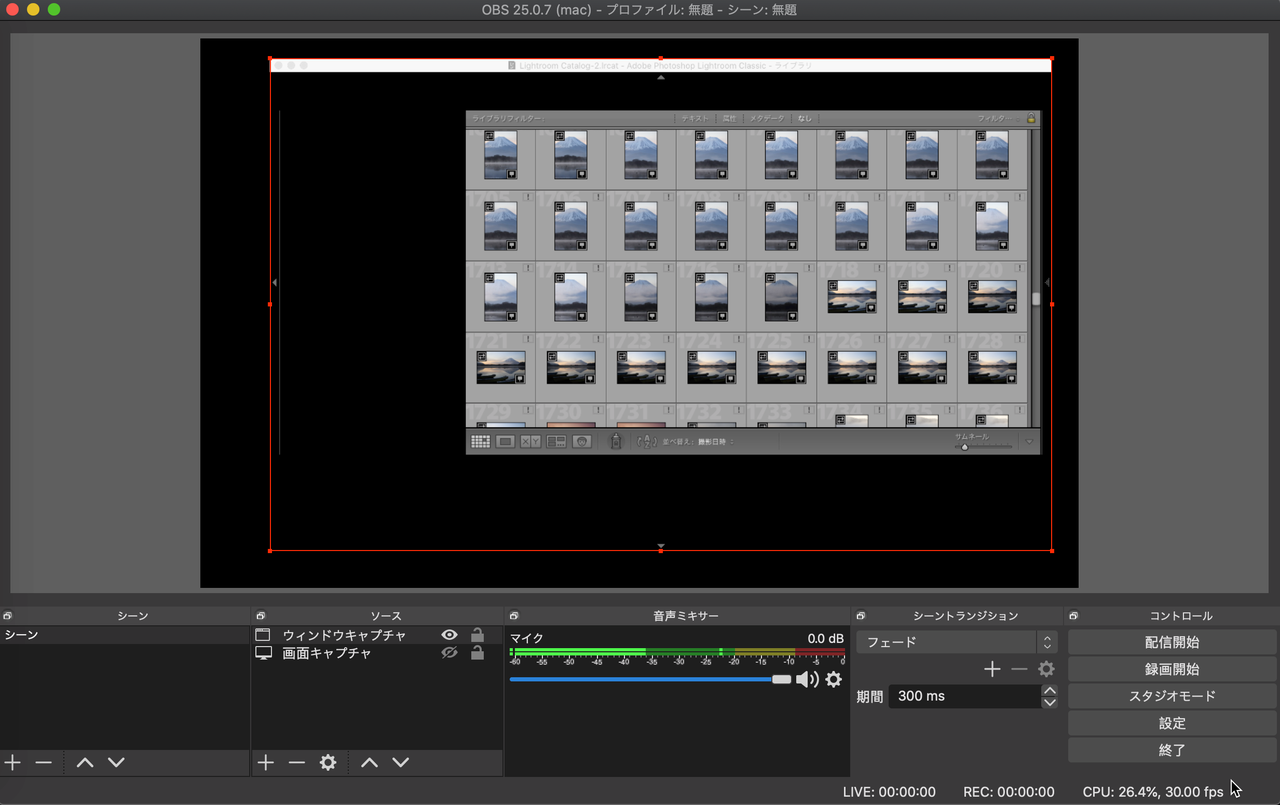Image resolution: width=1280 pixels, height=805 pixels.
Task: Click the 期間 300 ms input field
Action: coord(964,696)
